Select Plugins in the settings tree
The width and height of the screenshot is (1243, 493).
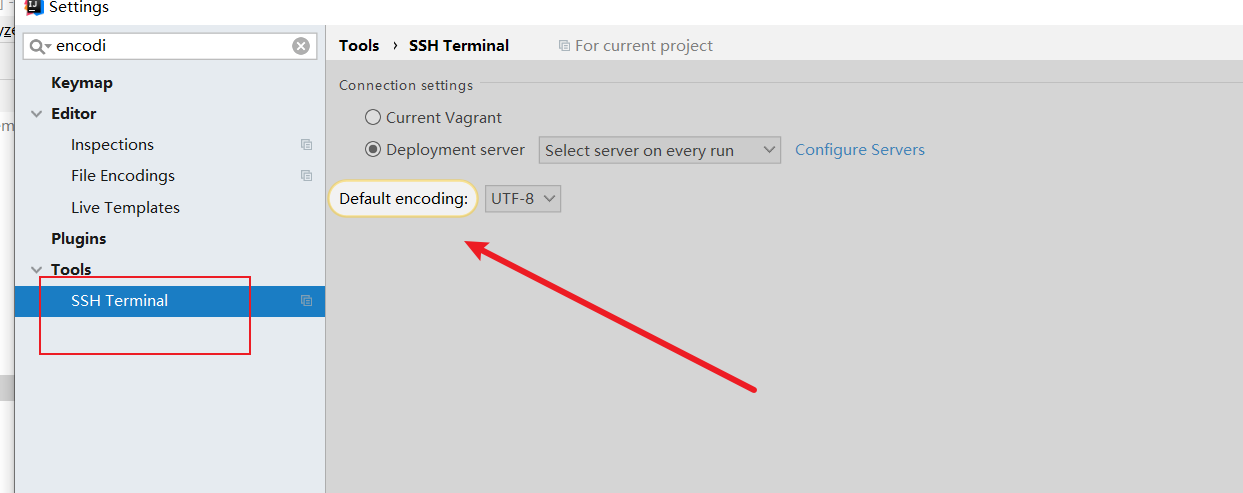coord(79,239)
